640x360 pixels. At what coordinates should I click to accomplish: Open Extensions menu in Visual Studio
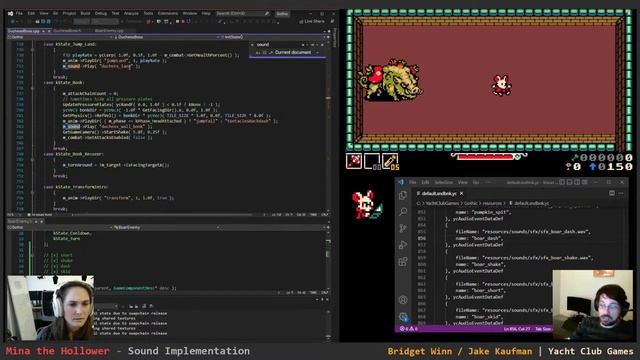click(x=167, y=13)
